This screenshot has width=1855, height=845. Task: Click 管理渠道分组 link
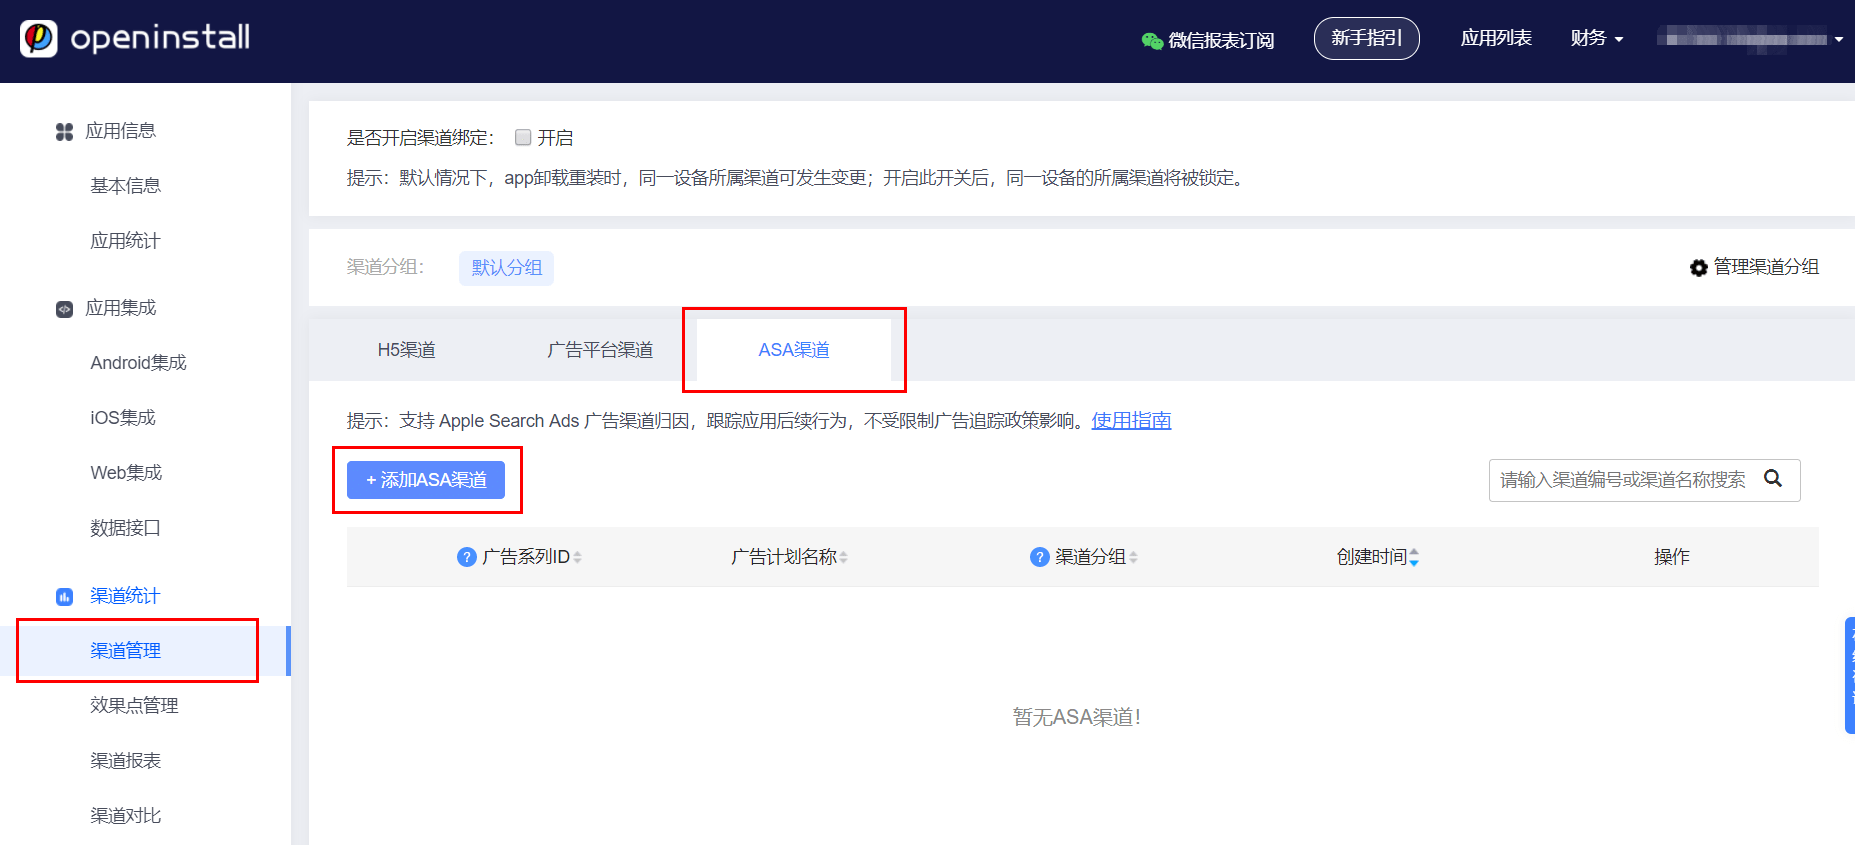(x=1766, y=267)
